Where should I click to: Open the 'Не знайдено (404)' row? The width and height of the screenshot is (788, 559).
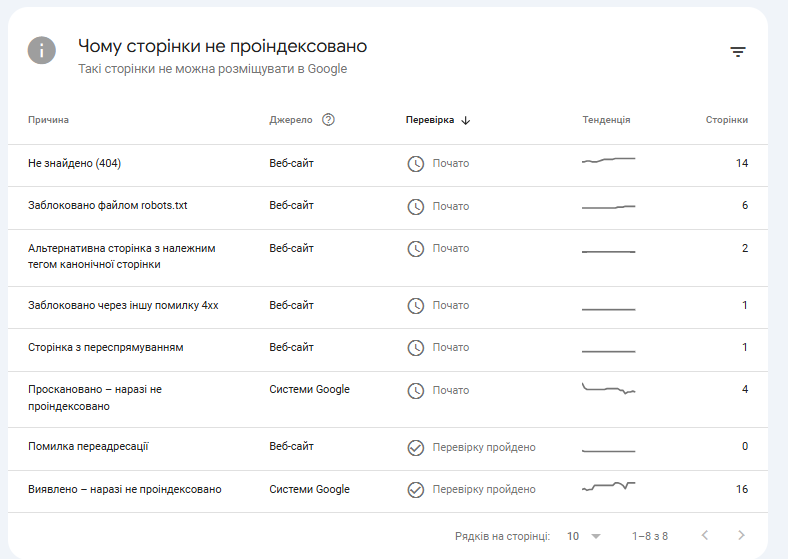point(75,163)
